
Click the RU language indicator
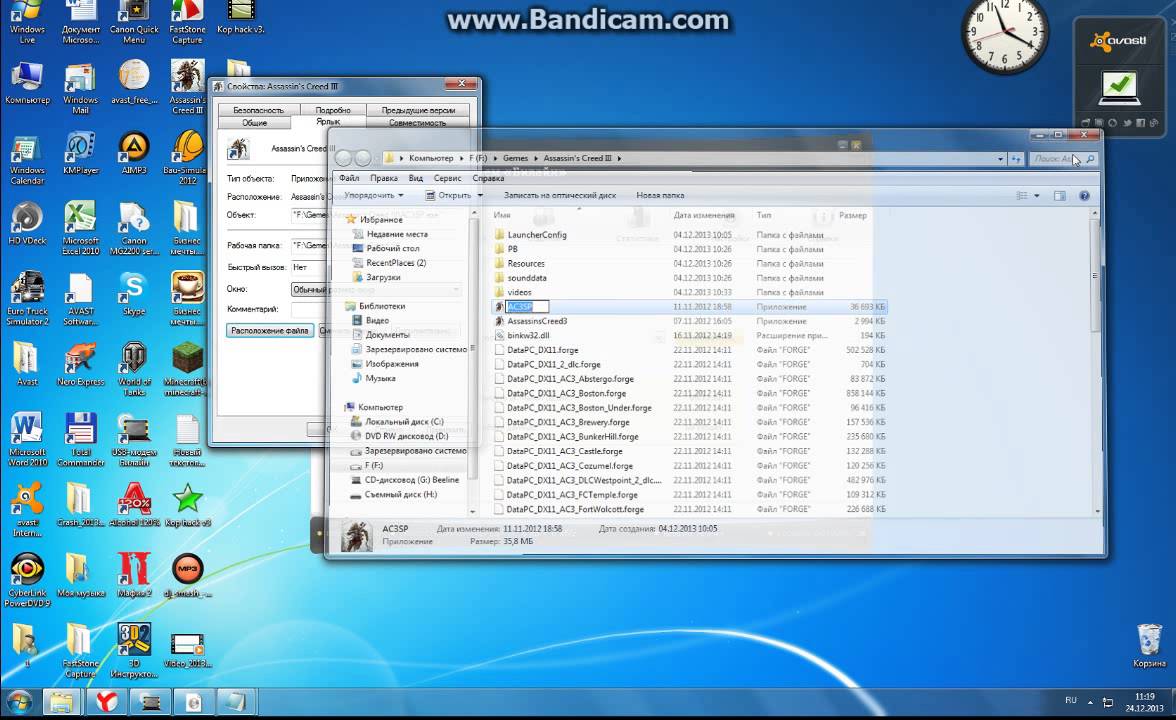(1070, 700)
